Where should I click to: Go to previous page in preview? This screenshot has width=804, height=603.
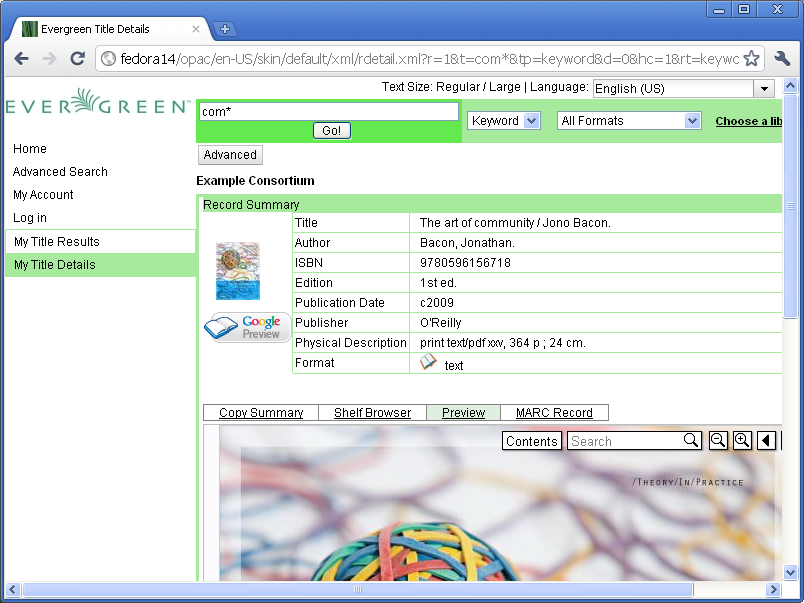coord(767,441)
